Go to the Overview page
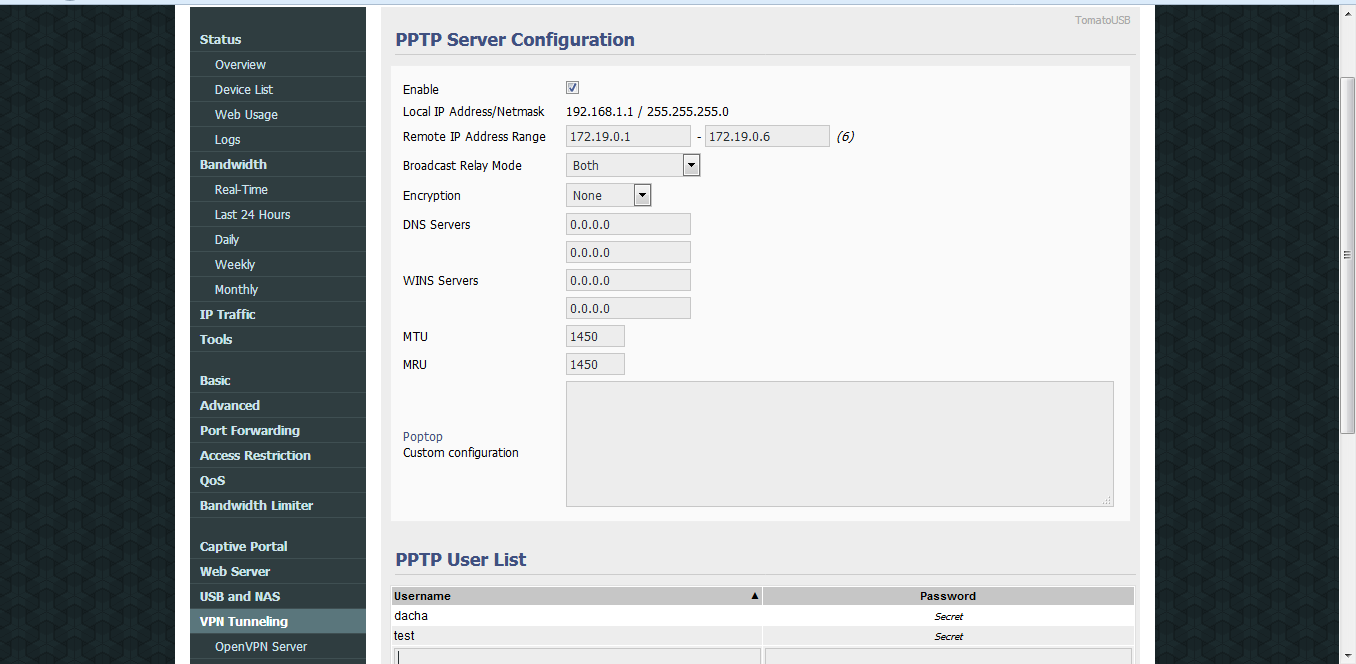 278,64
